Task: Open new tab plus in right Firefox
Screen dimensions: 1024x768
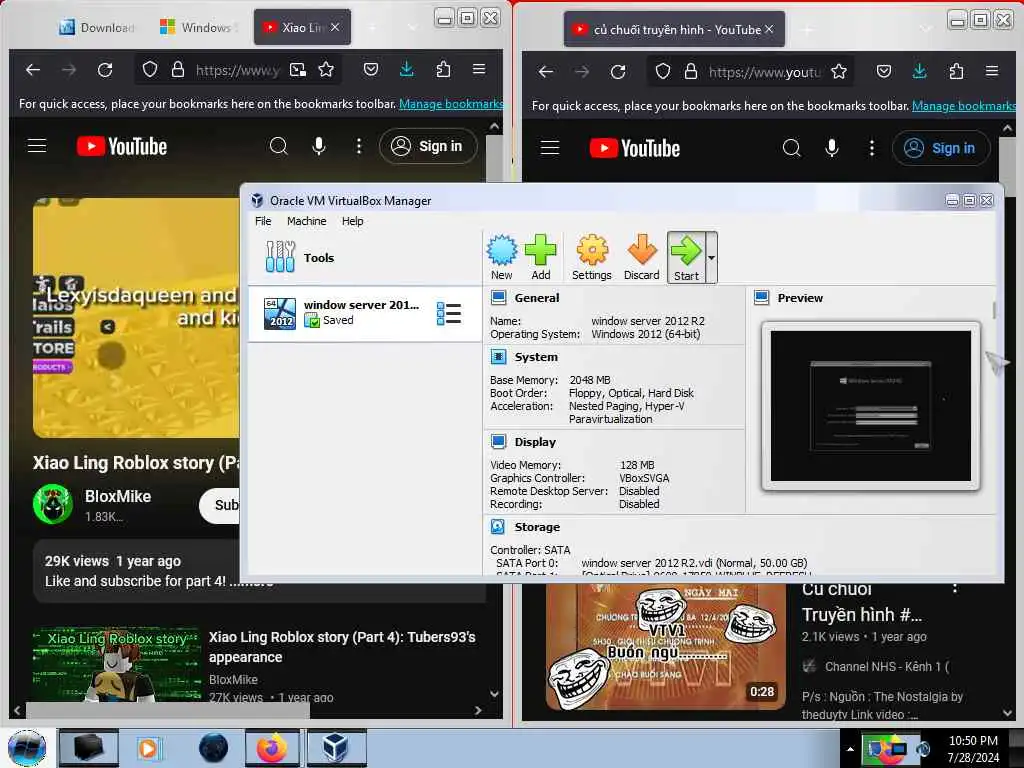Action: [808, 29]
